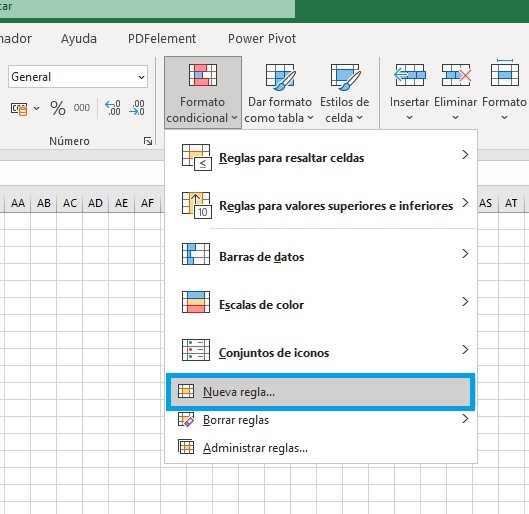The height and width of the screenshot is (514, 529).
Task: Expand Conjuntos de iconos submenu arrow
Action: [465, 349]
